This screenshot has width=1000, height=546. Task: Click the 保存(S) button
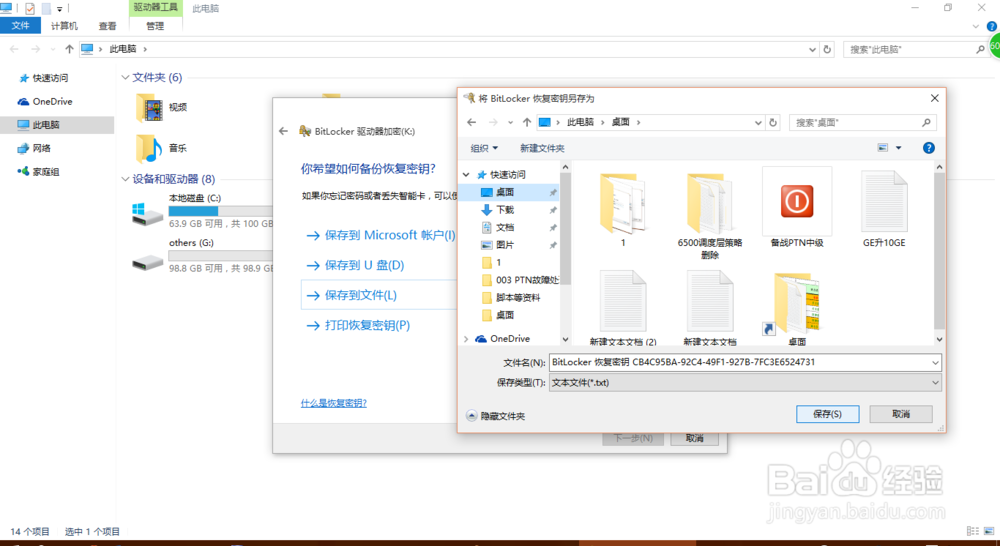[827, 414]
